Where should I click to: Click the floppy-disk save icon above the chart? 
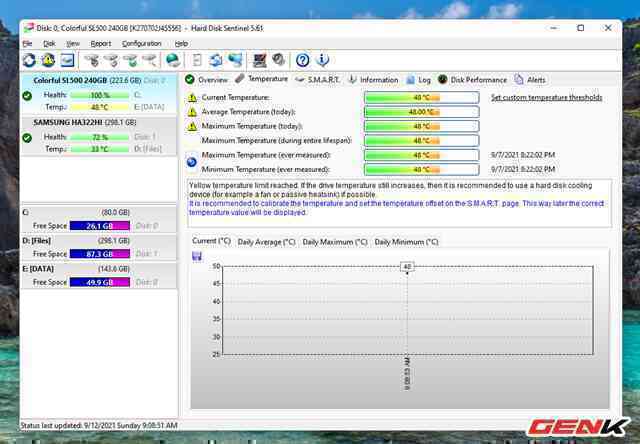(x=197, y=256)
